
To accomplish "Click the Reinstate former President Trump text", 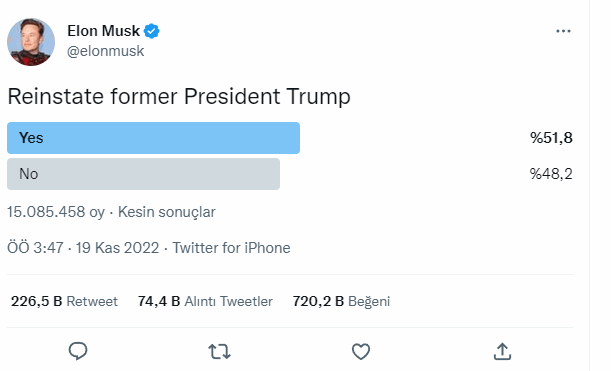I will tap(179, 96).
